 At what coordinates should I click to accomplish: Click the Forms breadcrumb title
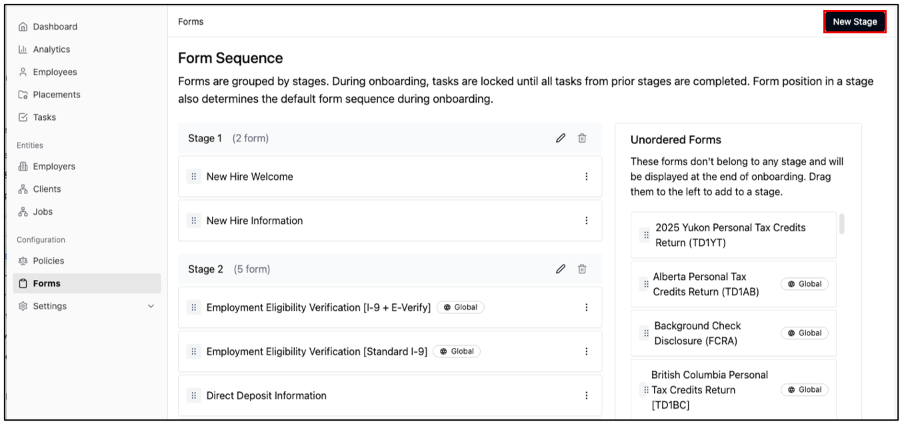[x=191, y=22]
